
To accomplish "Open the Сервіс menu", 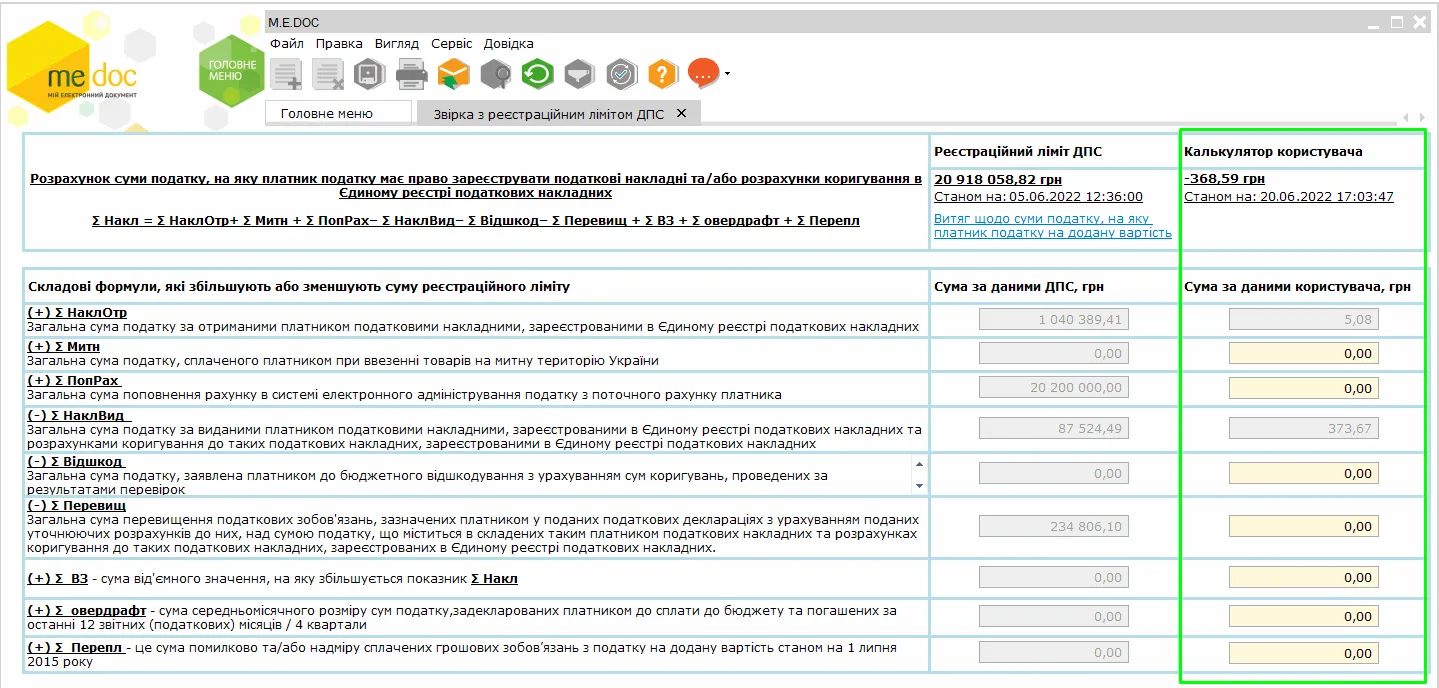I will [452, 43].
